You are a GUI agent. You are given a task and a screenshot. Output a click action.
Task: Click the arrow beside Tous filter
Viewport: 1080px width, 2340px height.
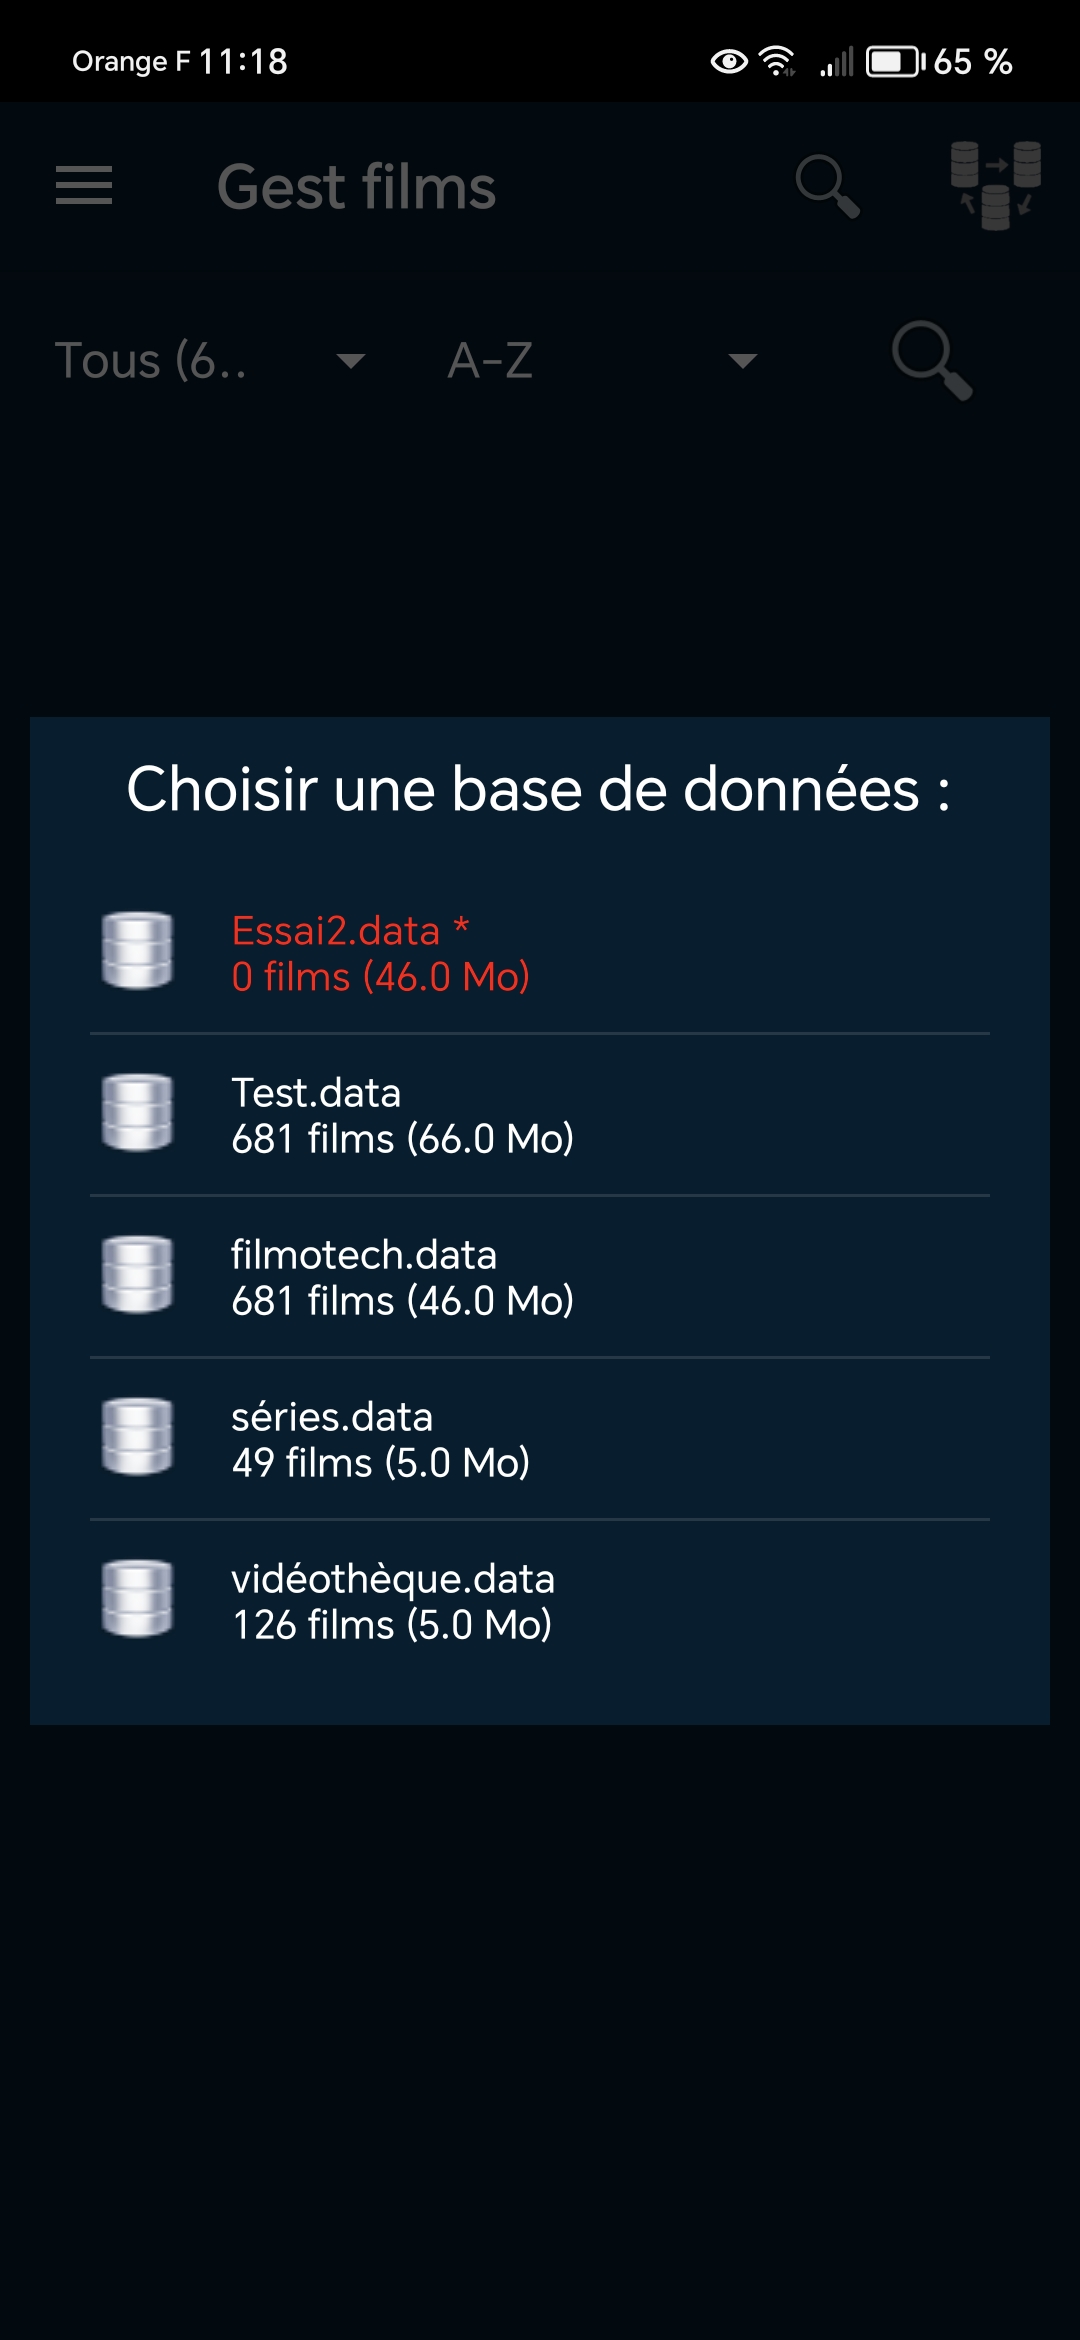(x=350, y=361)
